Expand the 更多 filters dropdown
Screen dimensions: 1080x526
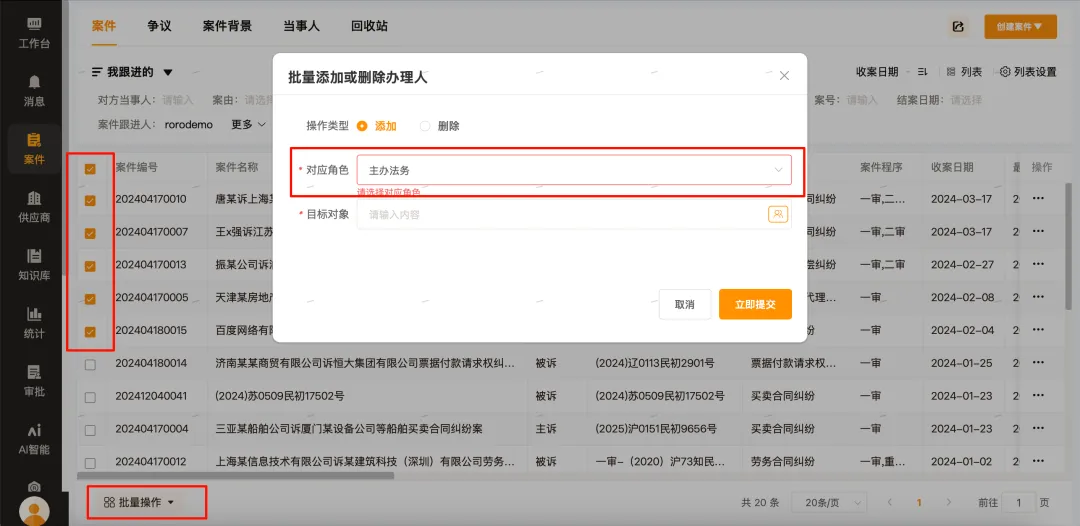(x=249, y=125)
